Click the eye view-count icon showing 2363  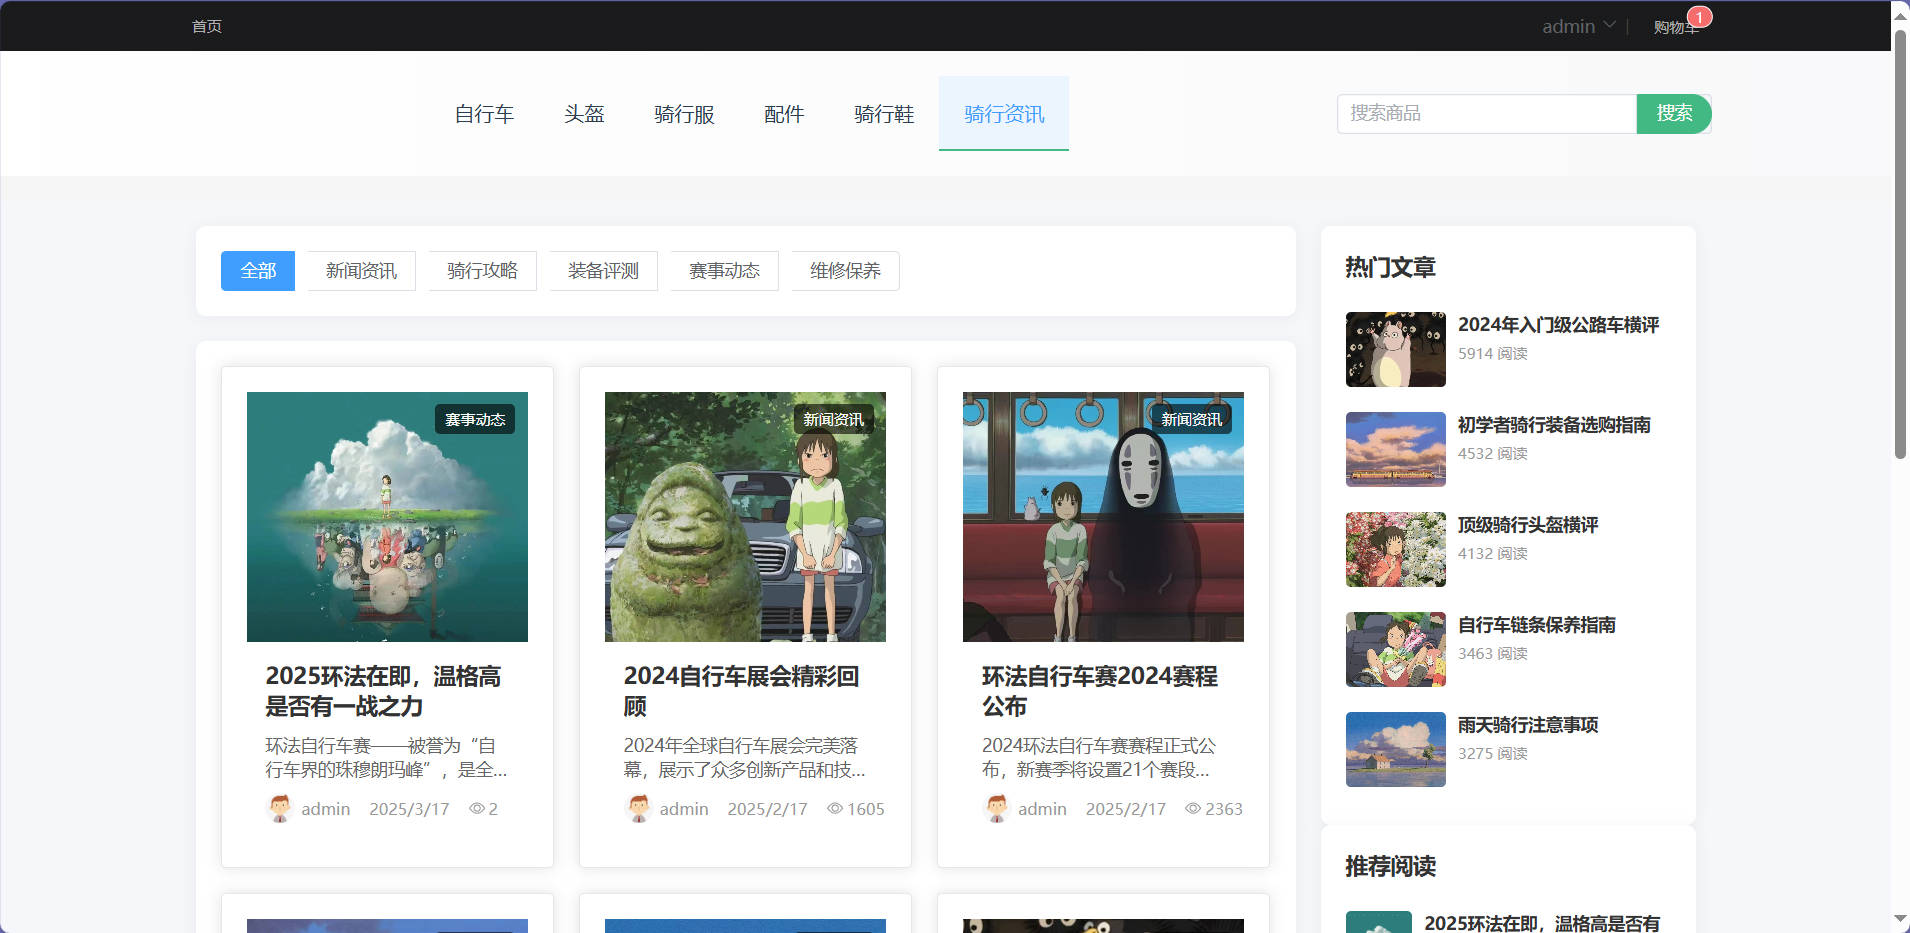click(1193, 808)
